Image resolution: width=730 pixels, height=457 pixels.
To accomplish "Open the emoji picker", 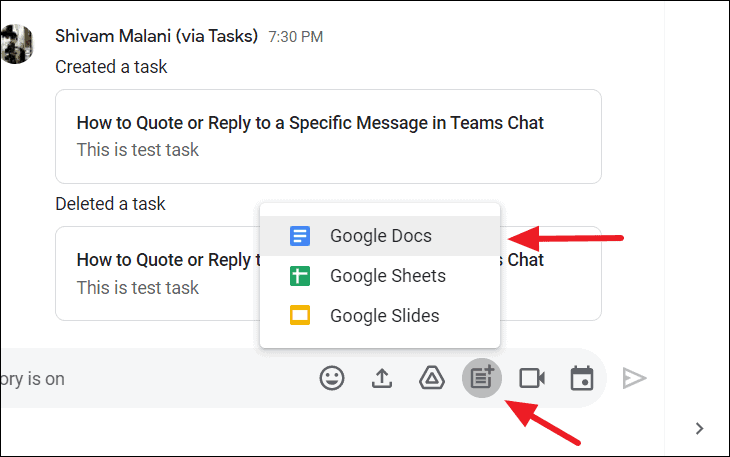I will (x=332, y=378).
